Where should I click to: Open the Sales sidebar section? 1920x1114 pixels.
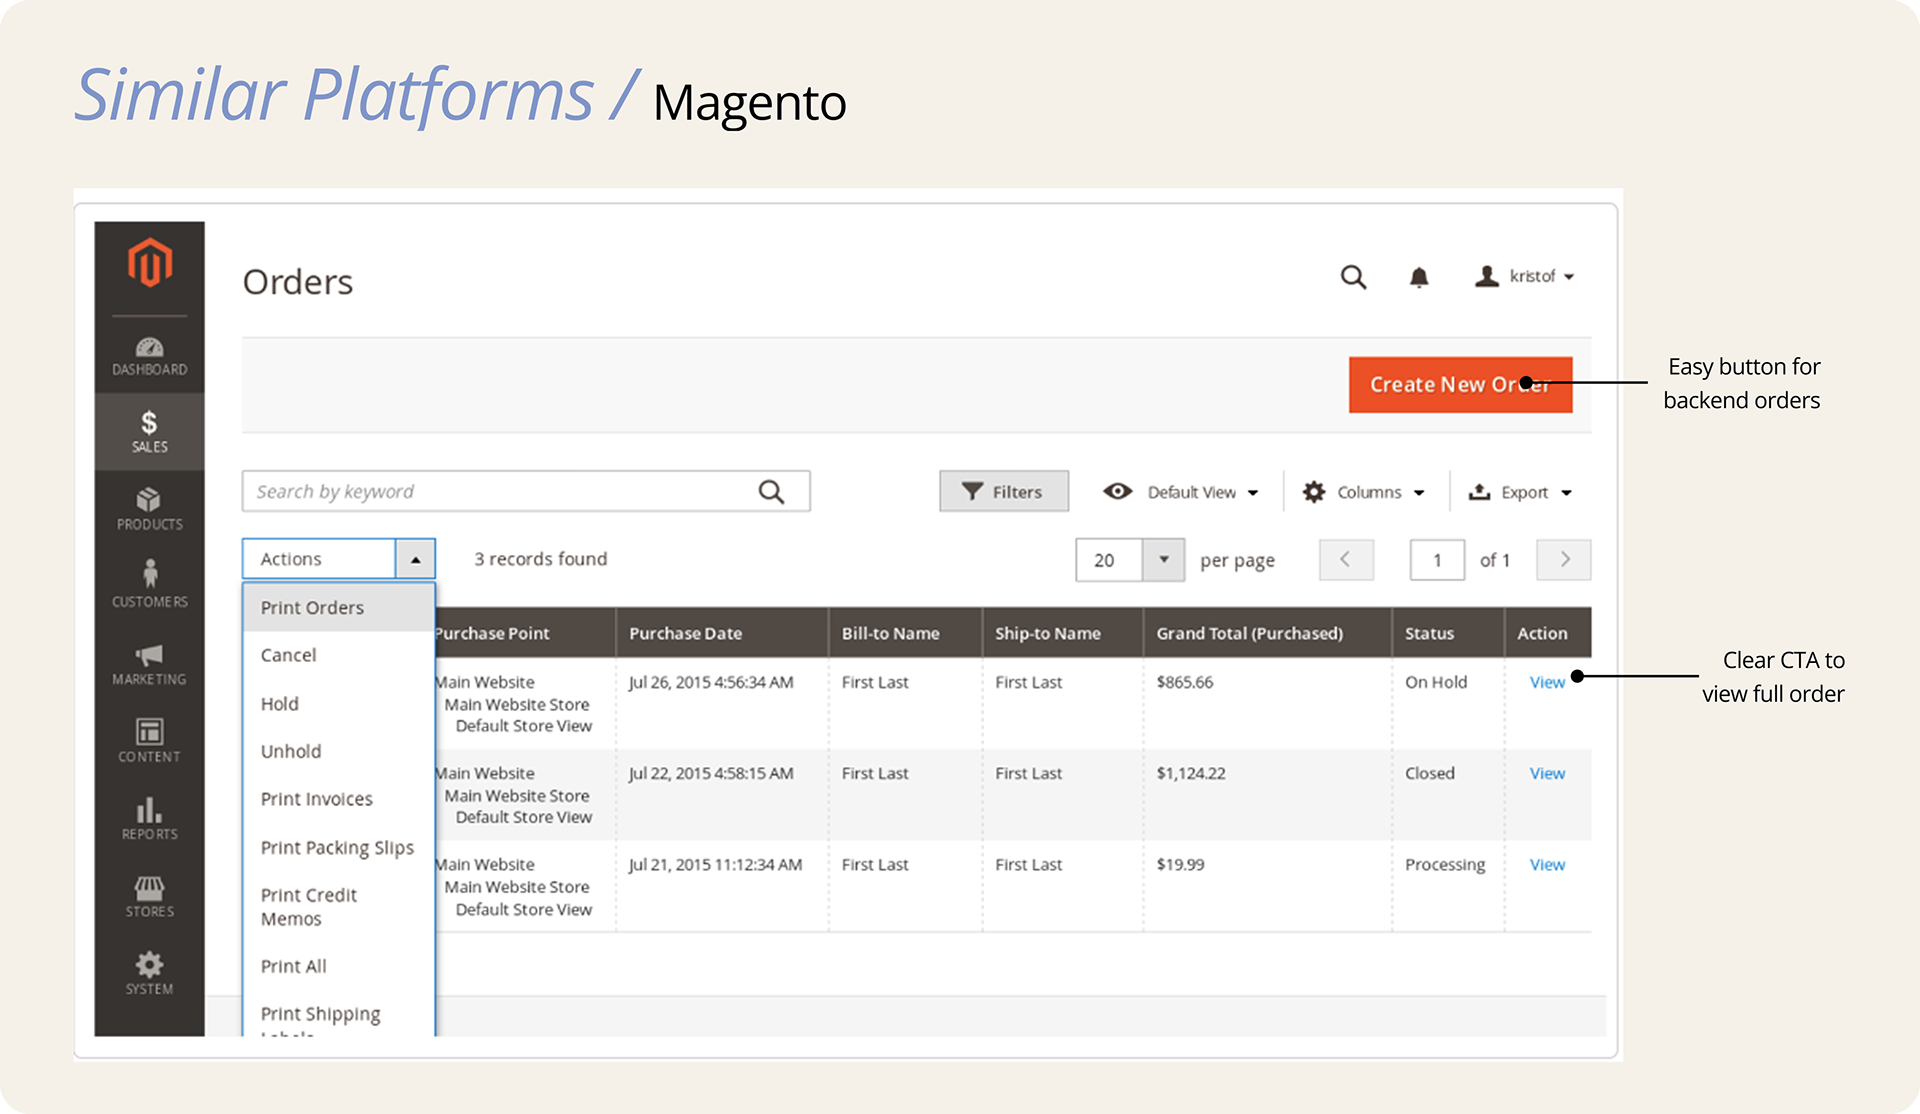(150, 432)
